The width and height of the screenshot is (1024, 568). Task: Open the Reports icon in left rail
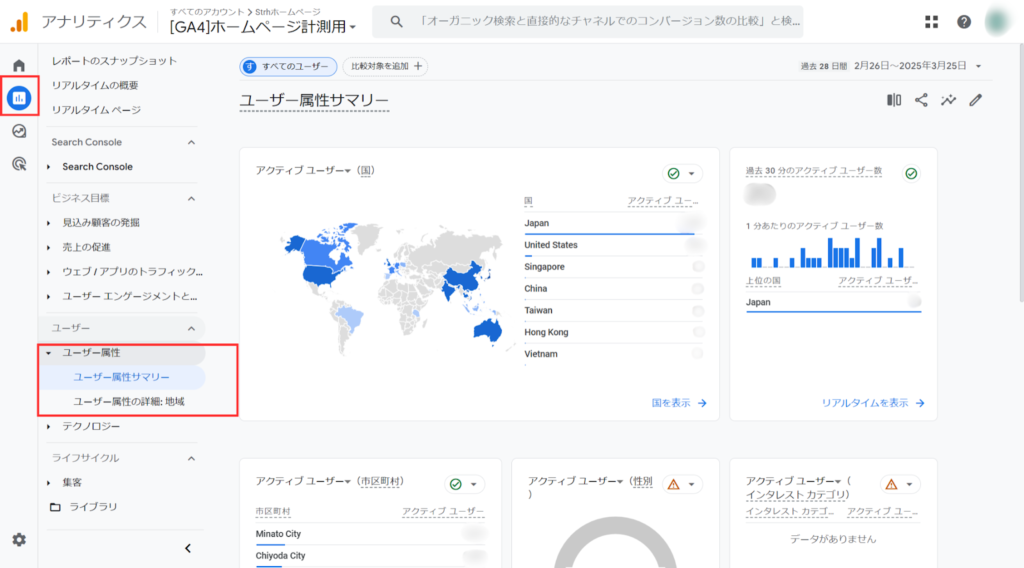click(19, 98)
